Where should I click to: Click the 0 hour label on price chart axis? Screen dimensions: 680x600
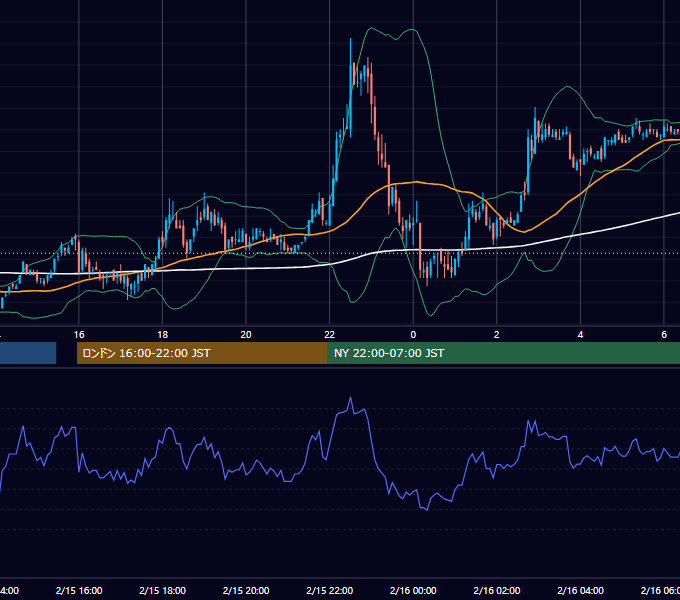pyautogui.click(x=413, y=334)
